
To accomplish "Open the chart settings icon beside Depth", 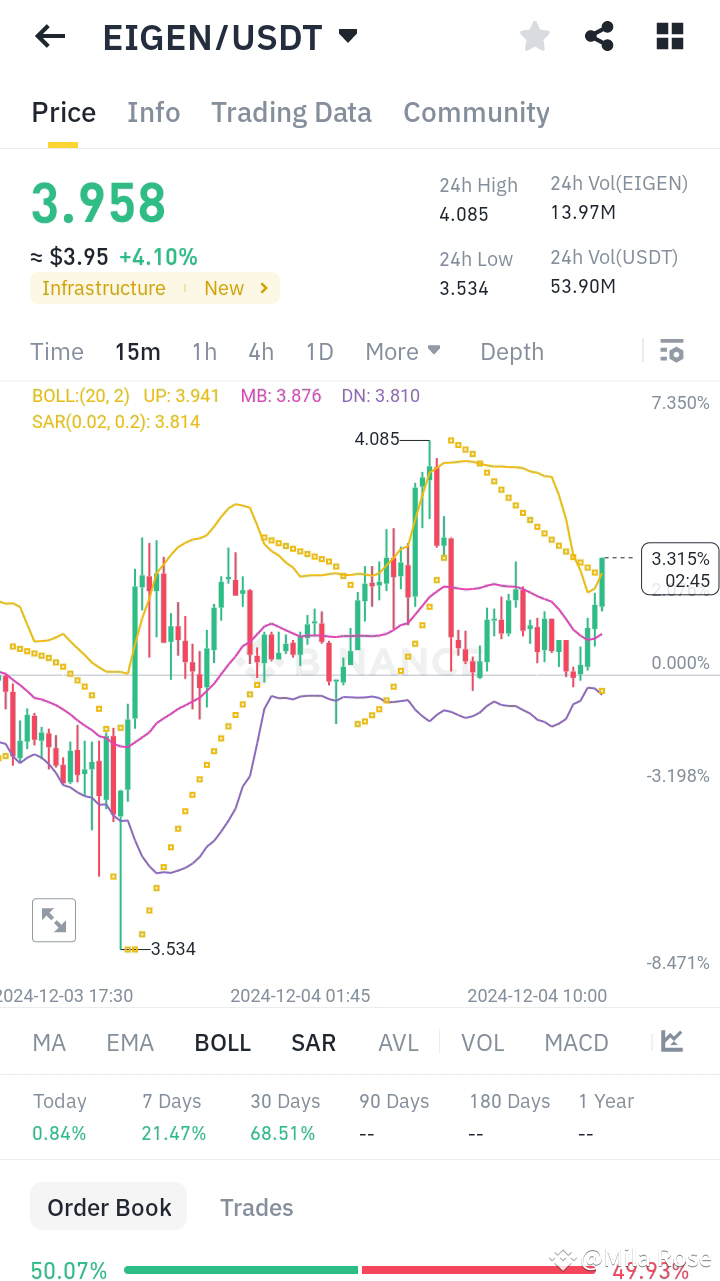I will [x=672, y=351].
